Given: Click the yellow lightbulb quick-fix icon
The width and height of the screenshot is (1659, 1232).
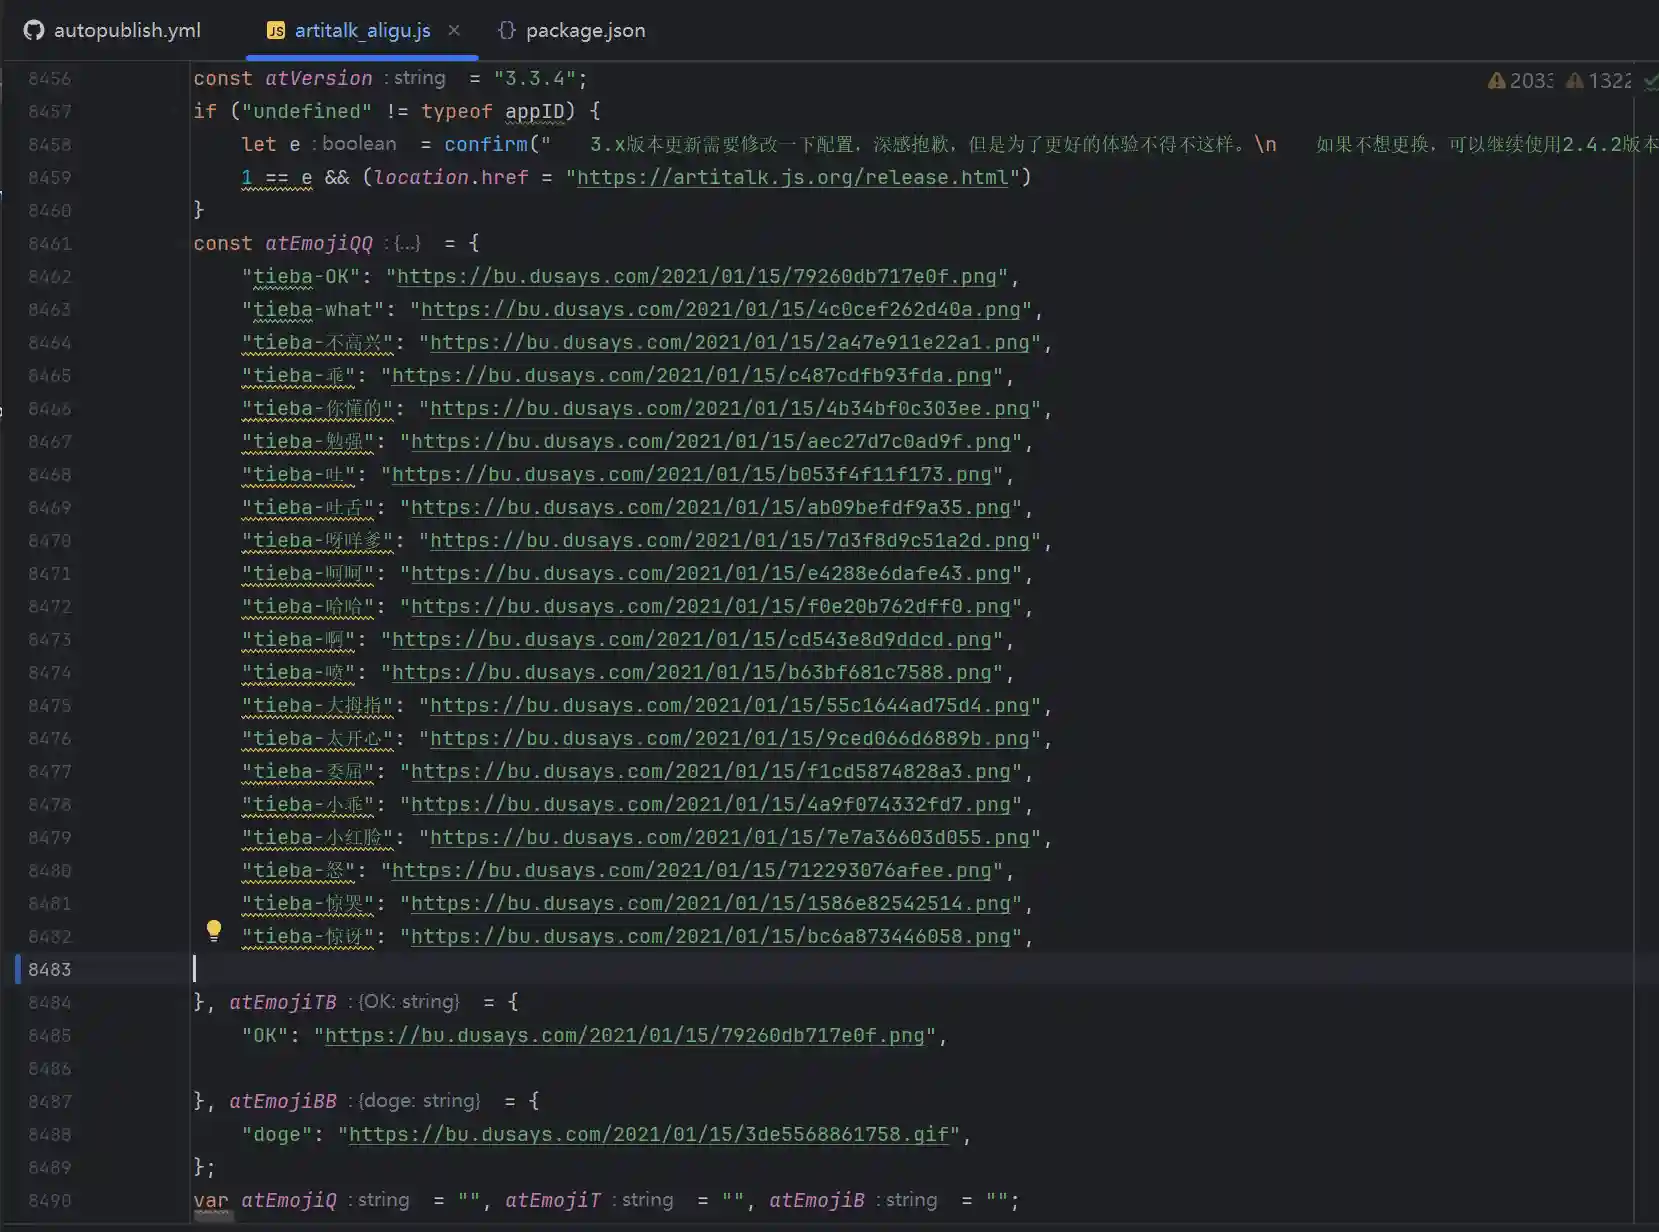Looking at the screenshot, I should 213,930.
